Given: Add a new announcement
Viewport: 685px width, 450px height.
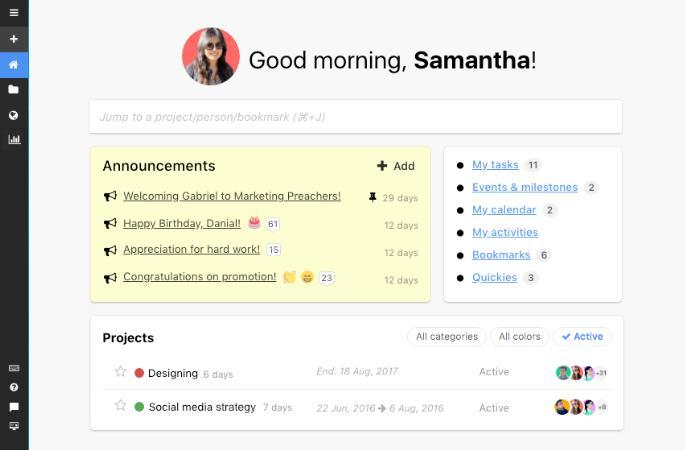Looking at the screenshot, I should click(x=396, y=166).
